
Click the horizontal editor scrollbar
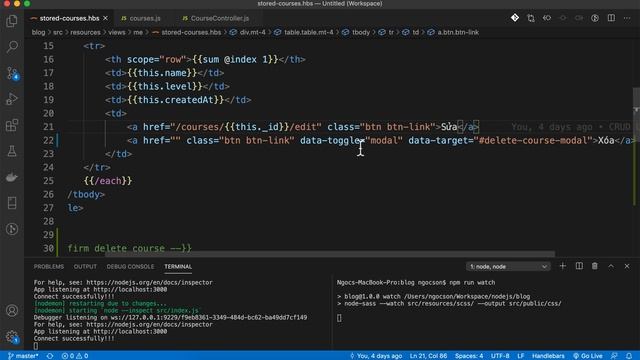click(x=330, y=254)
